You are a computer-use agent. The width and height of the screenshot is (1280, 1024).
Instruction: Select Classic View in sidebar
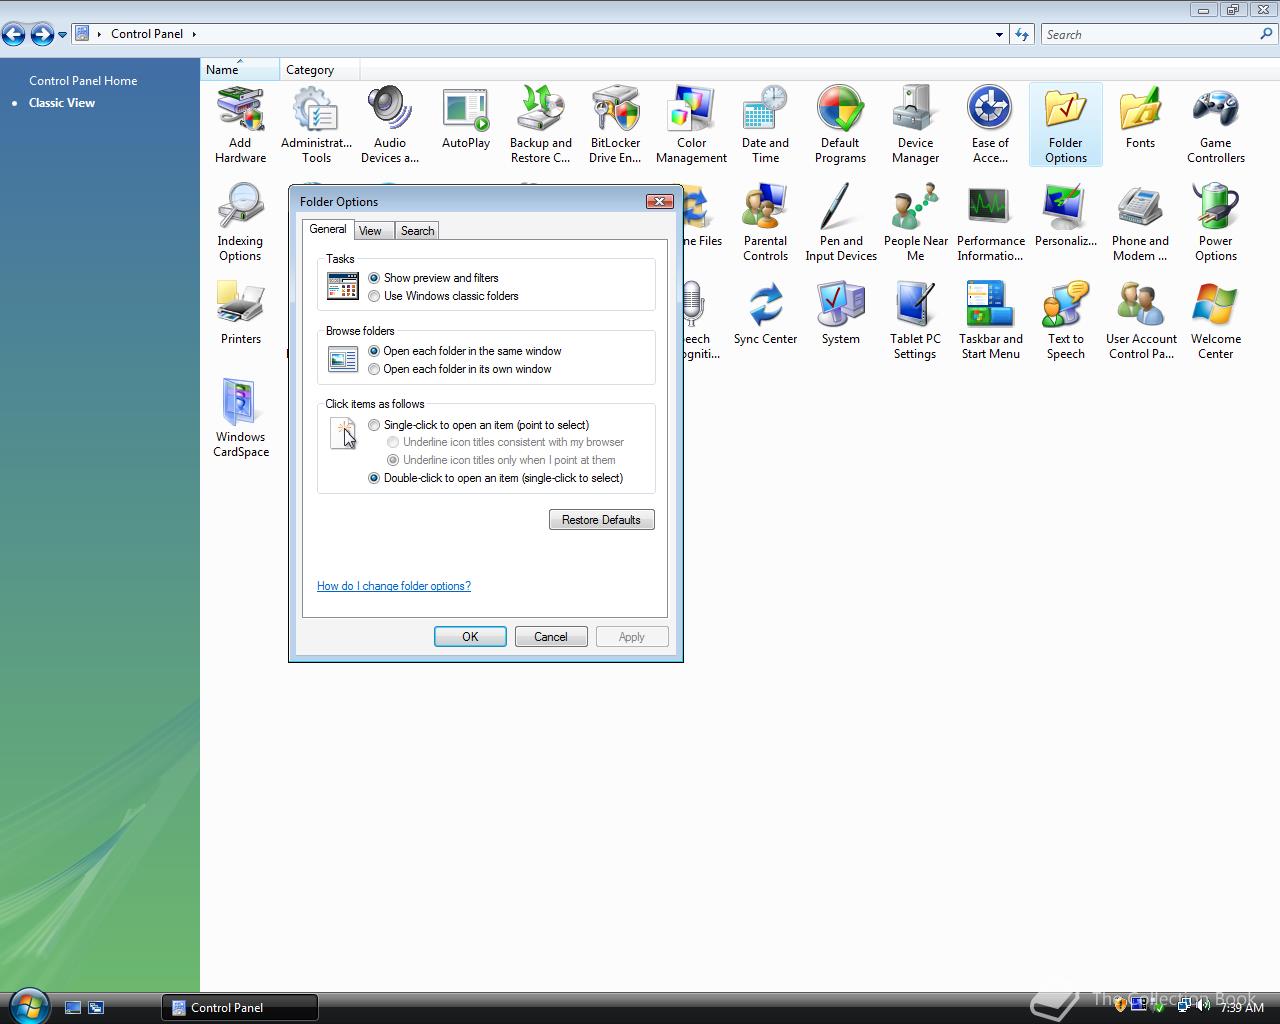pos(62,103)
